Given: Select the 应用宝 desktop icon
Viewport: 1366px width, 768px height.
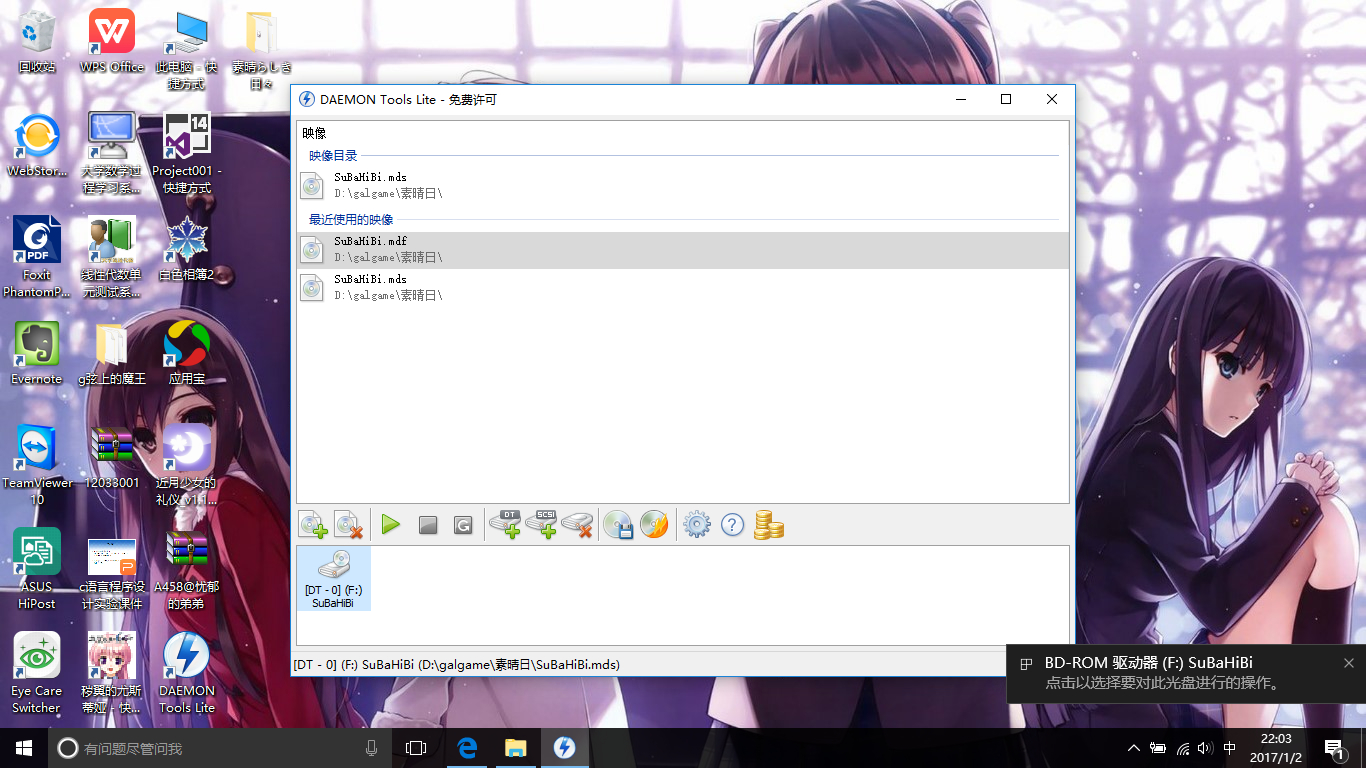Looking at the screenshot, I should [x=187, y=353].
